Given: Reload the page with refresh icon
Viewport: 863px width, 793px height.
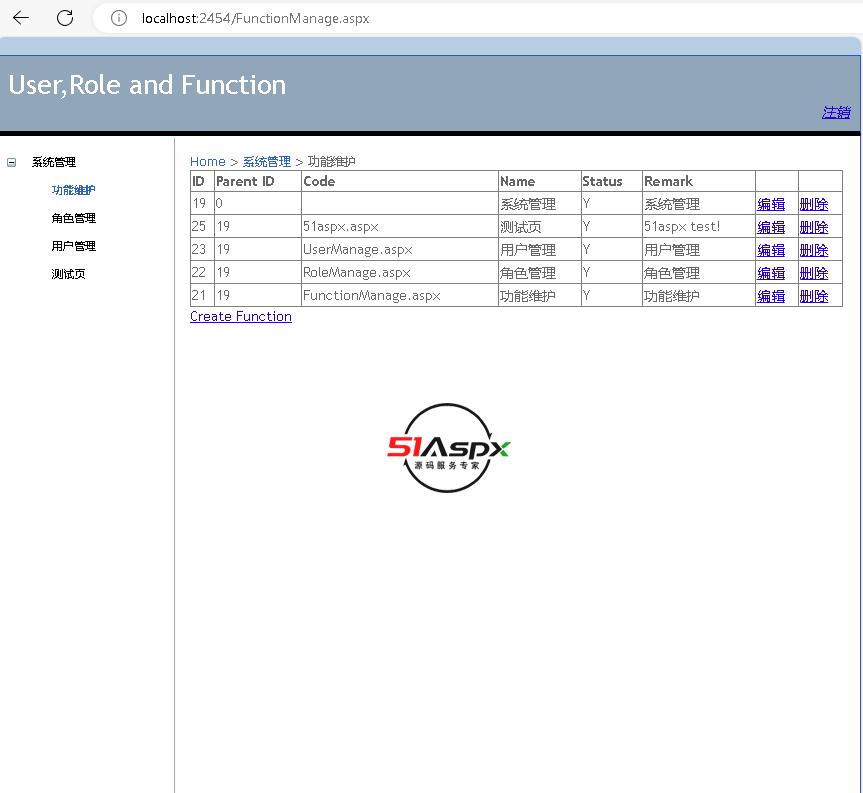Looking at the screenshot, I should (x=65, y=18).
